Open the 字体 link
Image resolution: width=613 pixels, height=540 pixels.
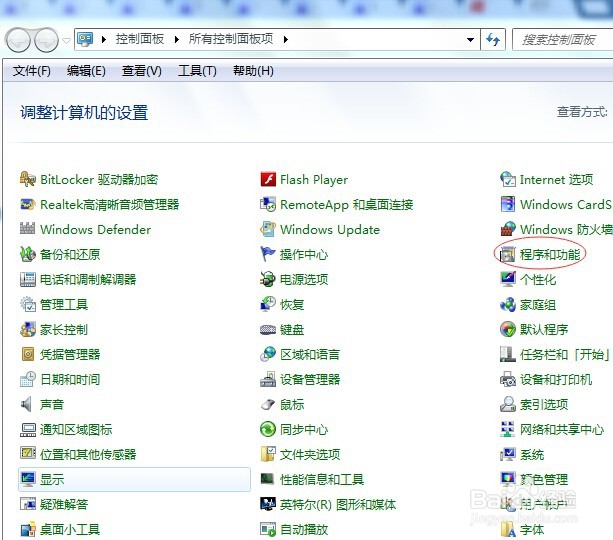point(532,529)
